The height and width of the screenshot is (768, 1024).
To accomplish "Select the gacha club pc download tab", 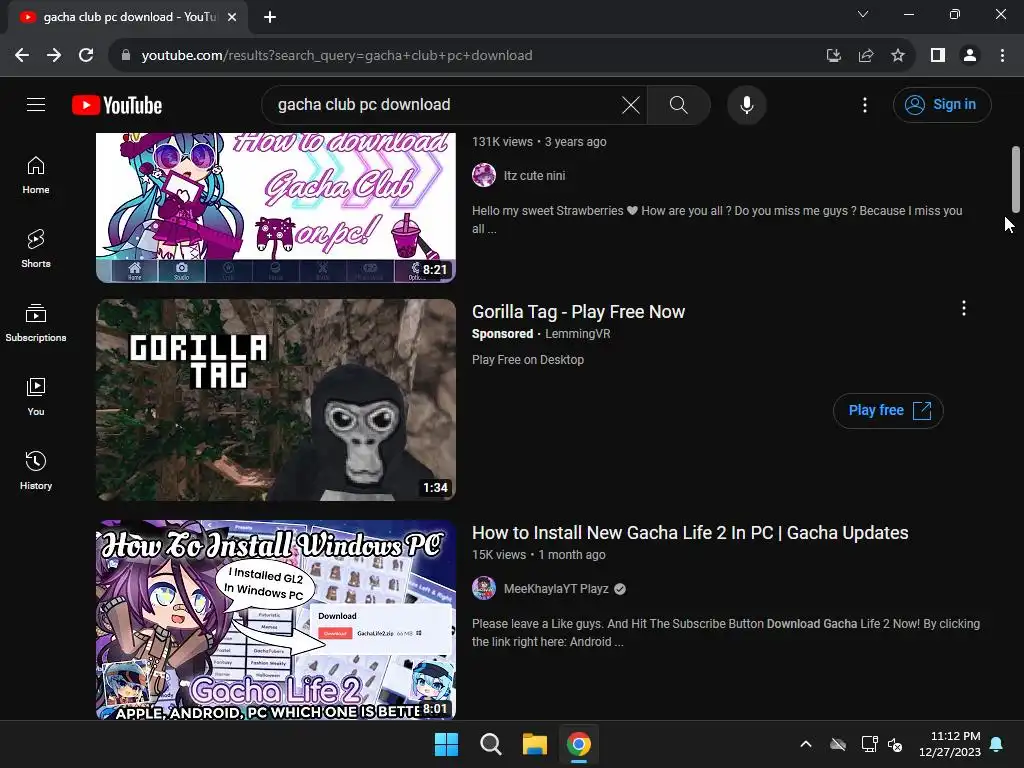I will pyautogui.click(x=128, y=18).
